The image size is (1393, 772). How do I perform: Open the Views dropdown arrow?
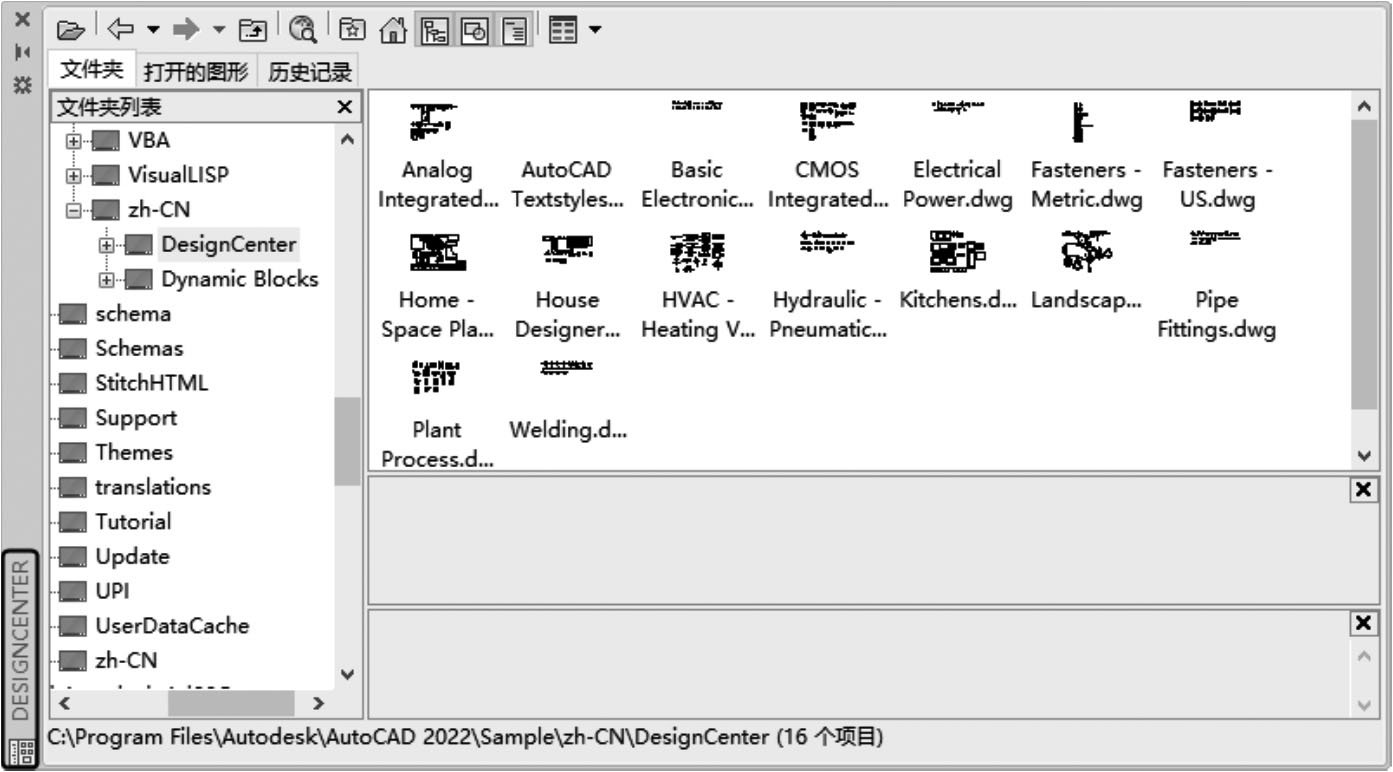(595, 29)
